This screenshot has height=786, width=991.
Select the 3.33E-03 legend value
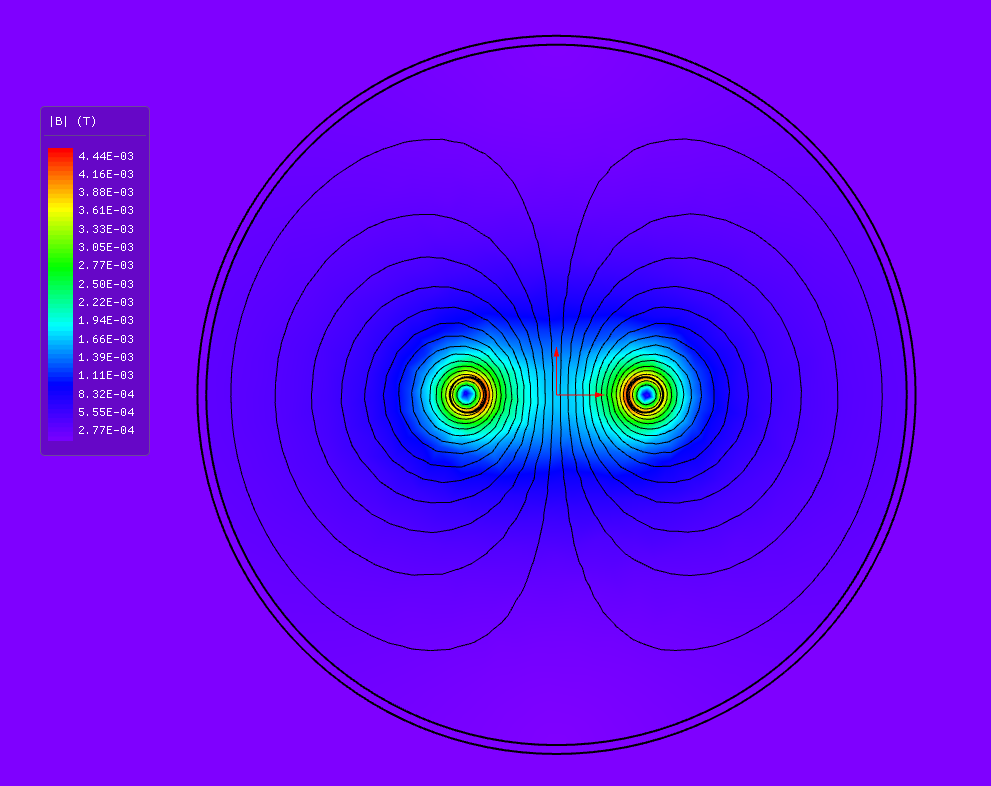click(x=106, y=229)
